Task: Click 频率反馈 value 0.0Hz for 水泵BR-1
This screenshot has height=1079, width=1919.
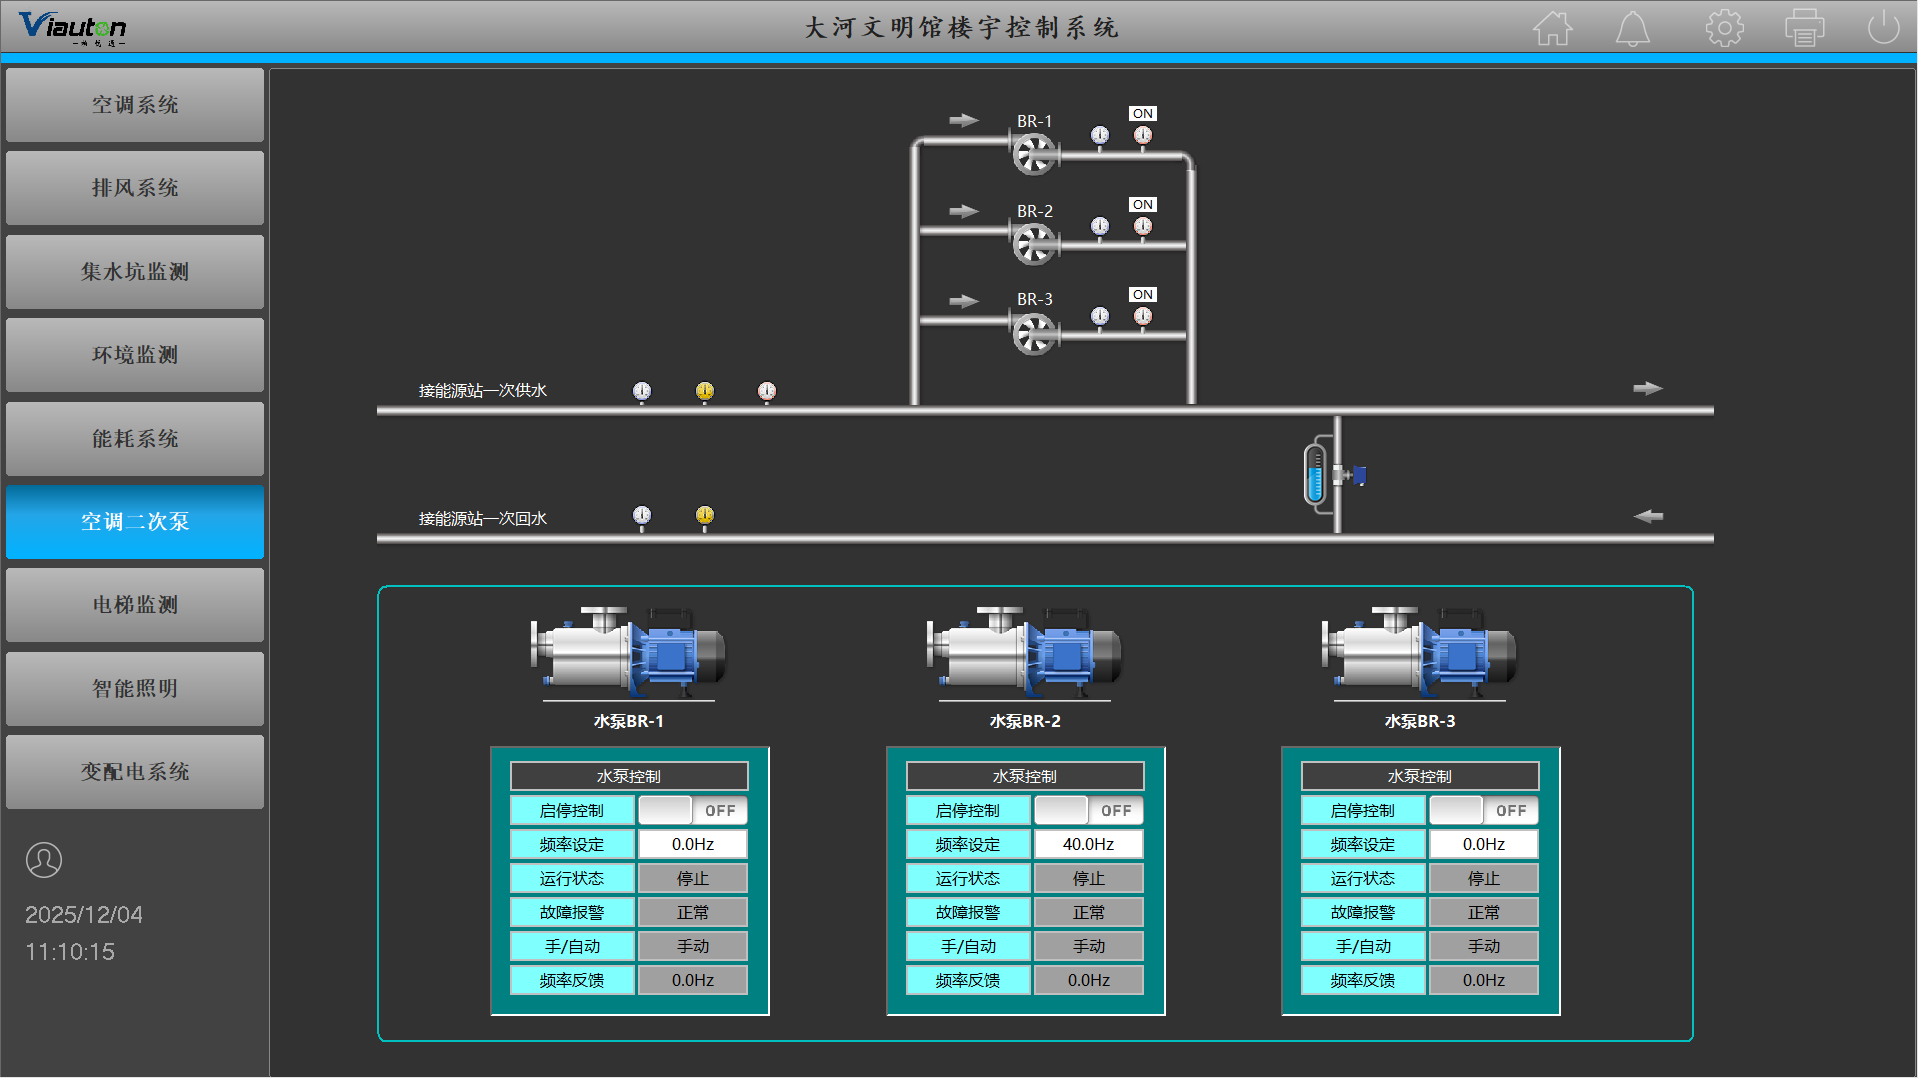Action: click(x=693, y=981)
